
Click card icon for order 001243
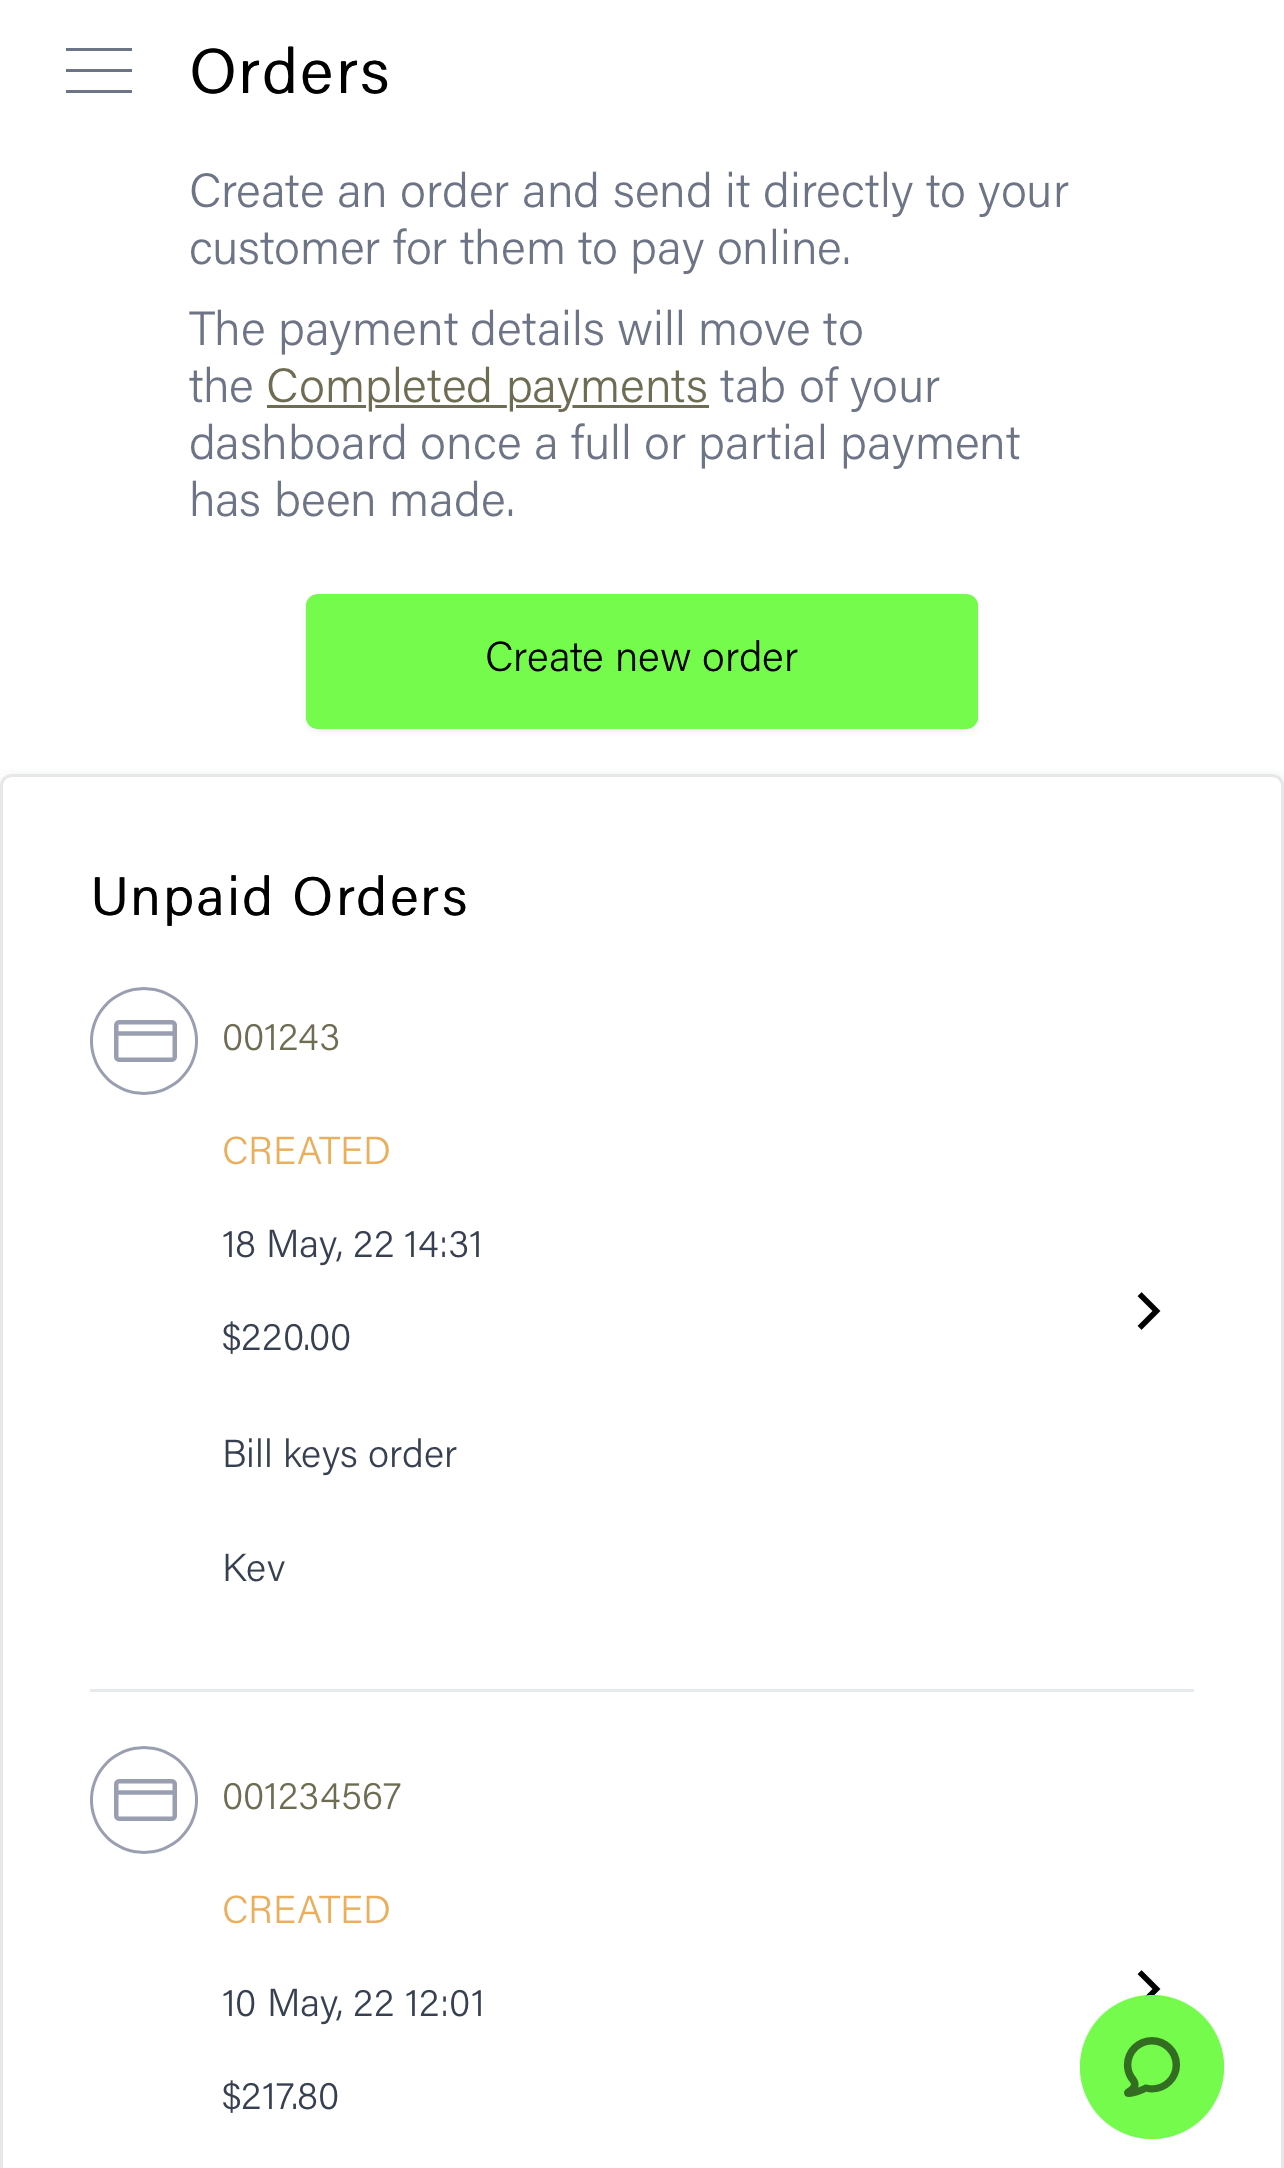144,1041
